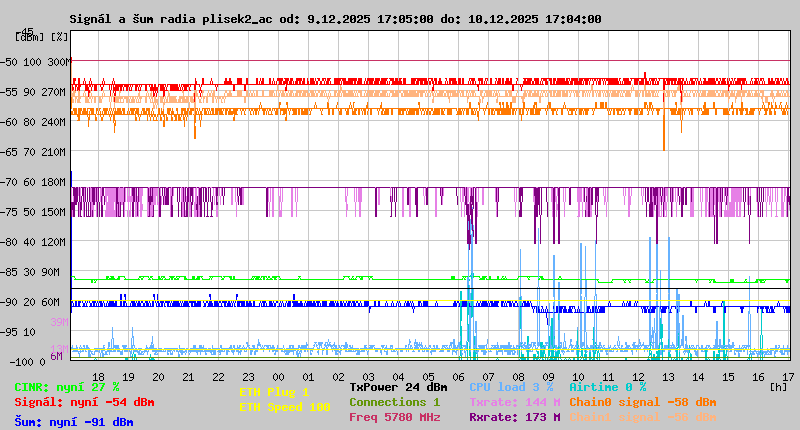The height and width of the screenshot is (430, 800).
Task: Click the 'Txrate: 144 M' legend label
Action: (515, 402)
